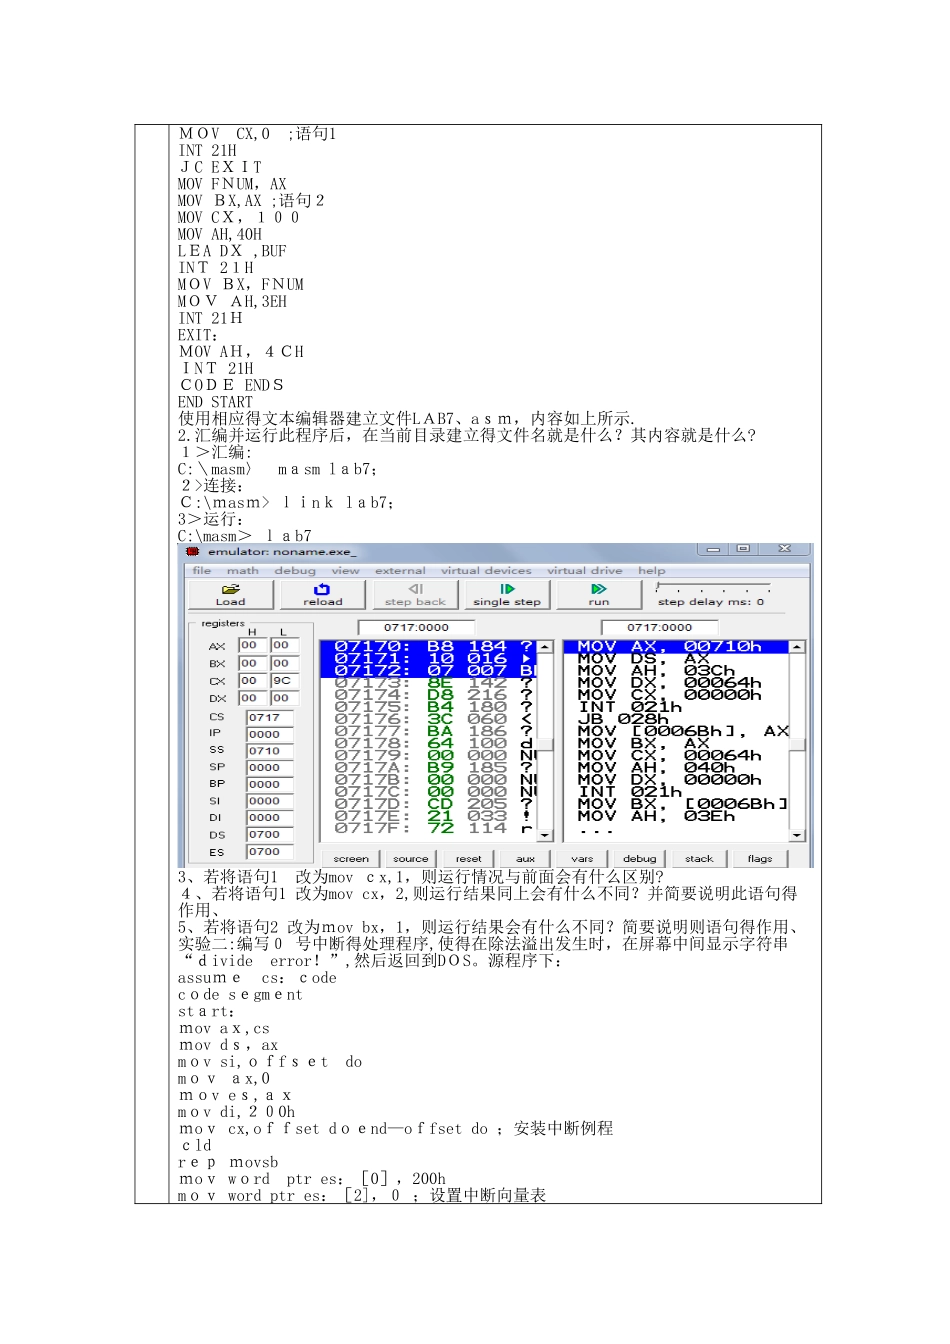Click the emulator title bar chip icon
The width and height of the screenshot is (950, 1344).
pyautogui.click(x=193, y=551)
